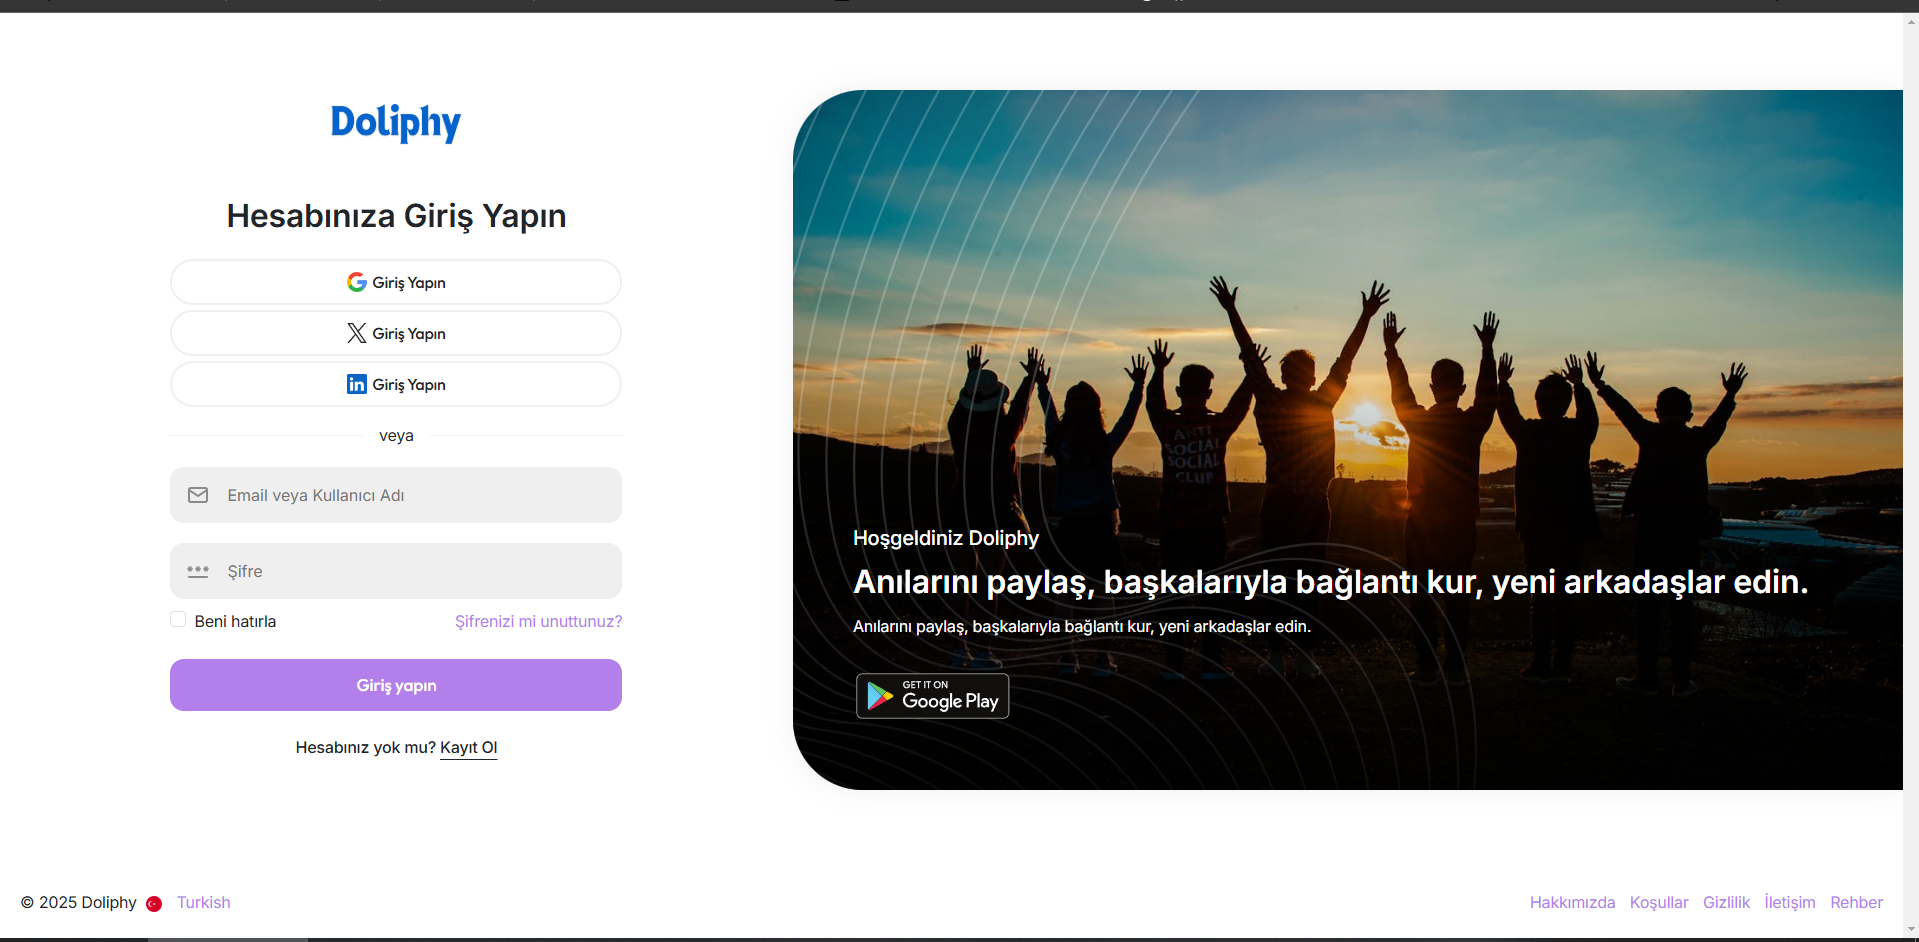Open the Gizlilik footer link
The image size is (1919, 942).
point(1727,902)
